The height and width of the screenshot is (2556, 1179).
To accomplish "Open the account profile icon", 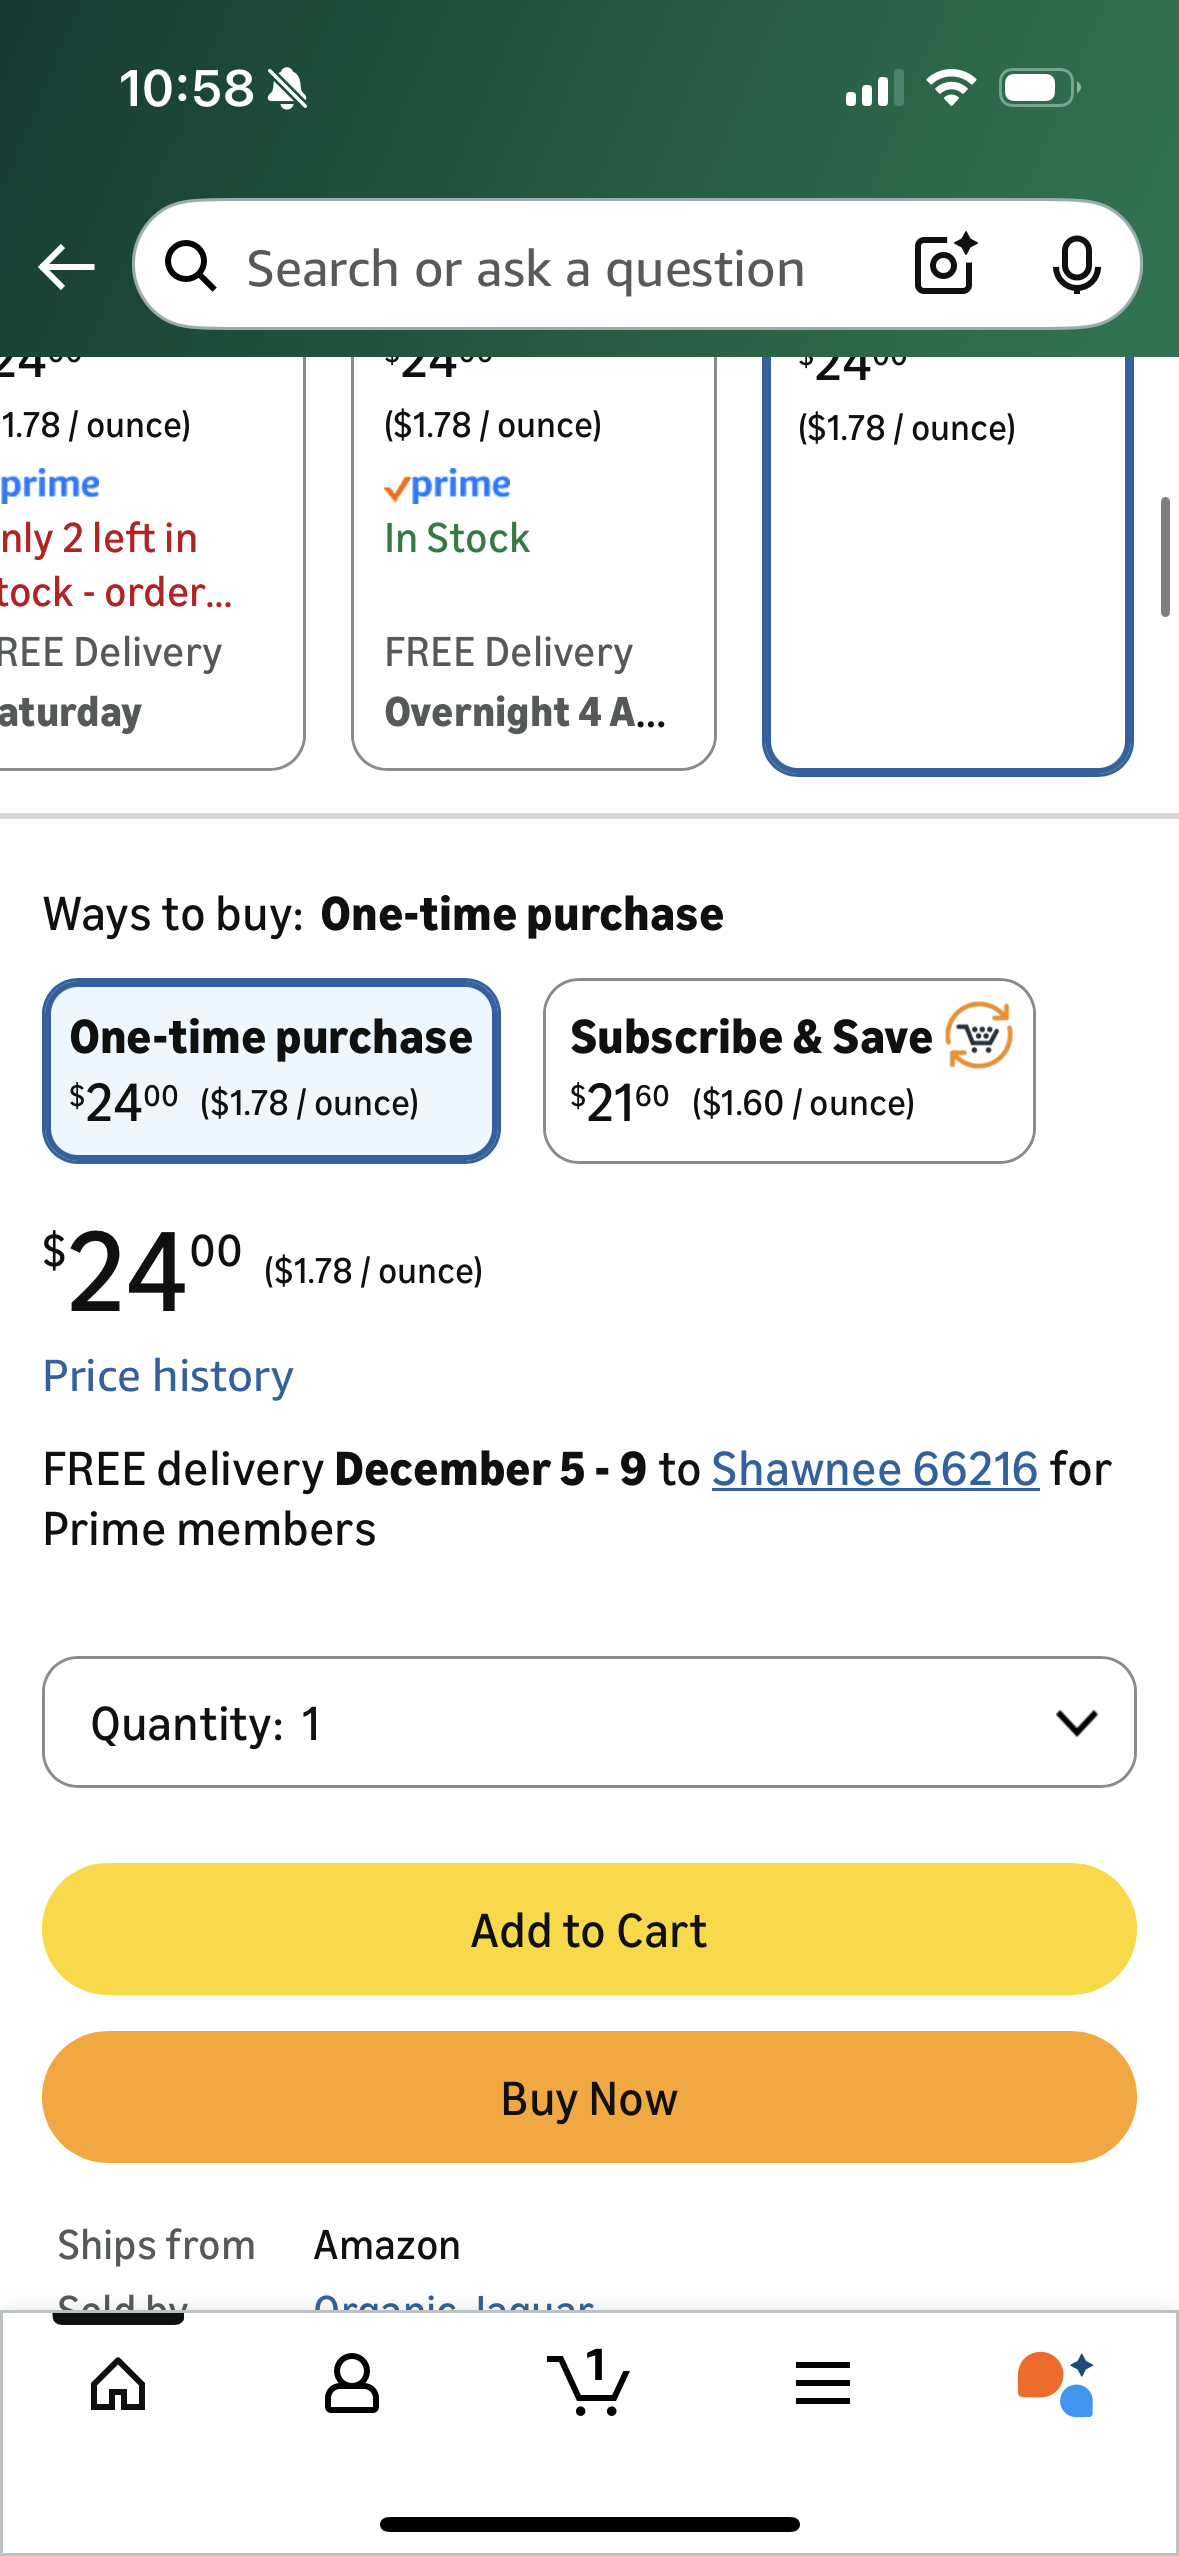I will (x=351, y=2384).
